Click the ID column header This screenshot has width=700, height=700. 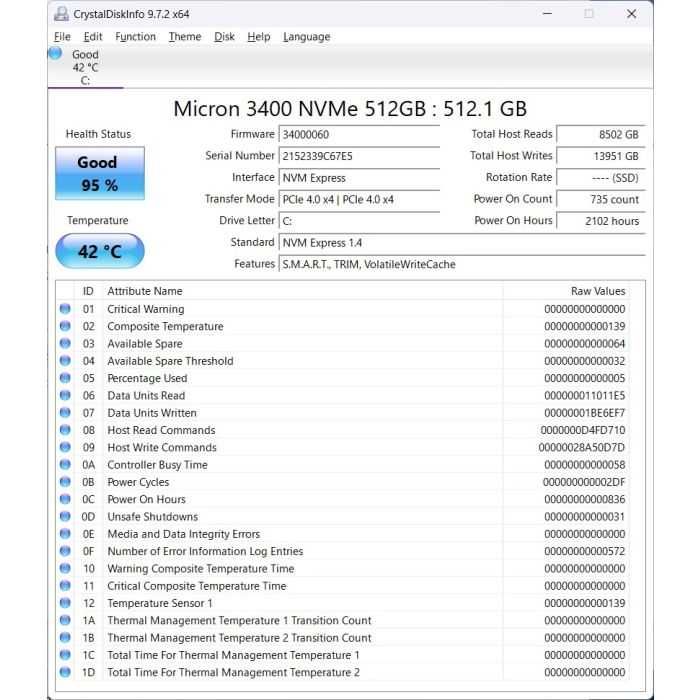click(88, 291)
